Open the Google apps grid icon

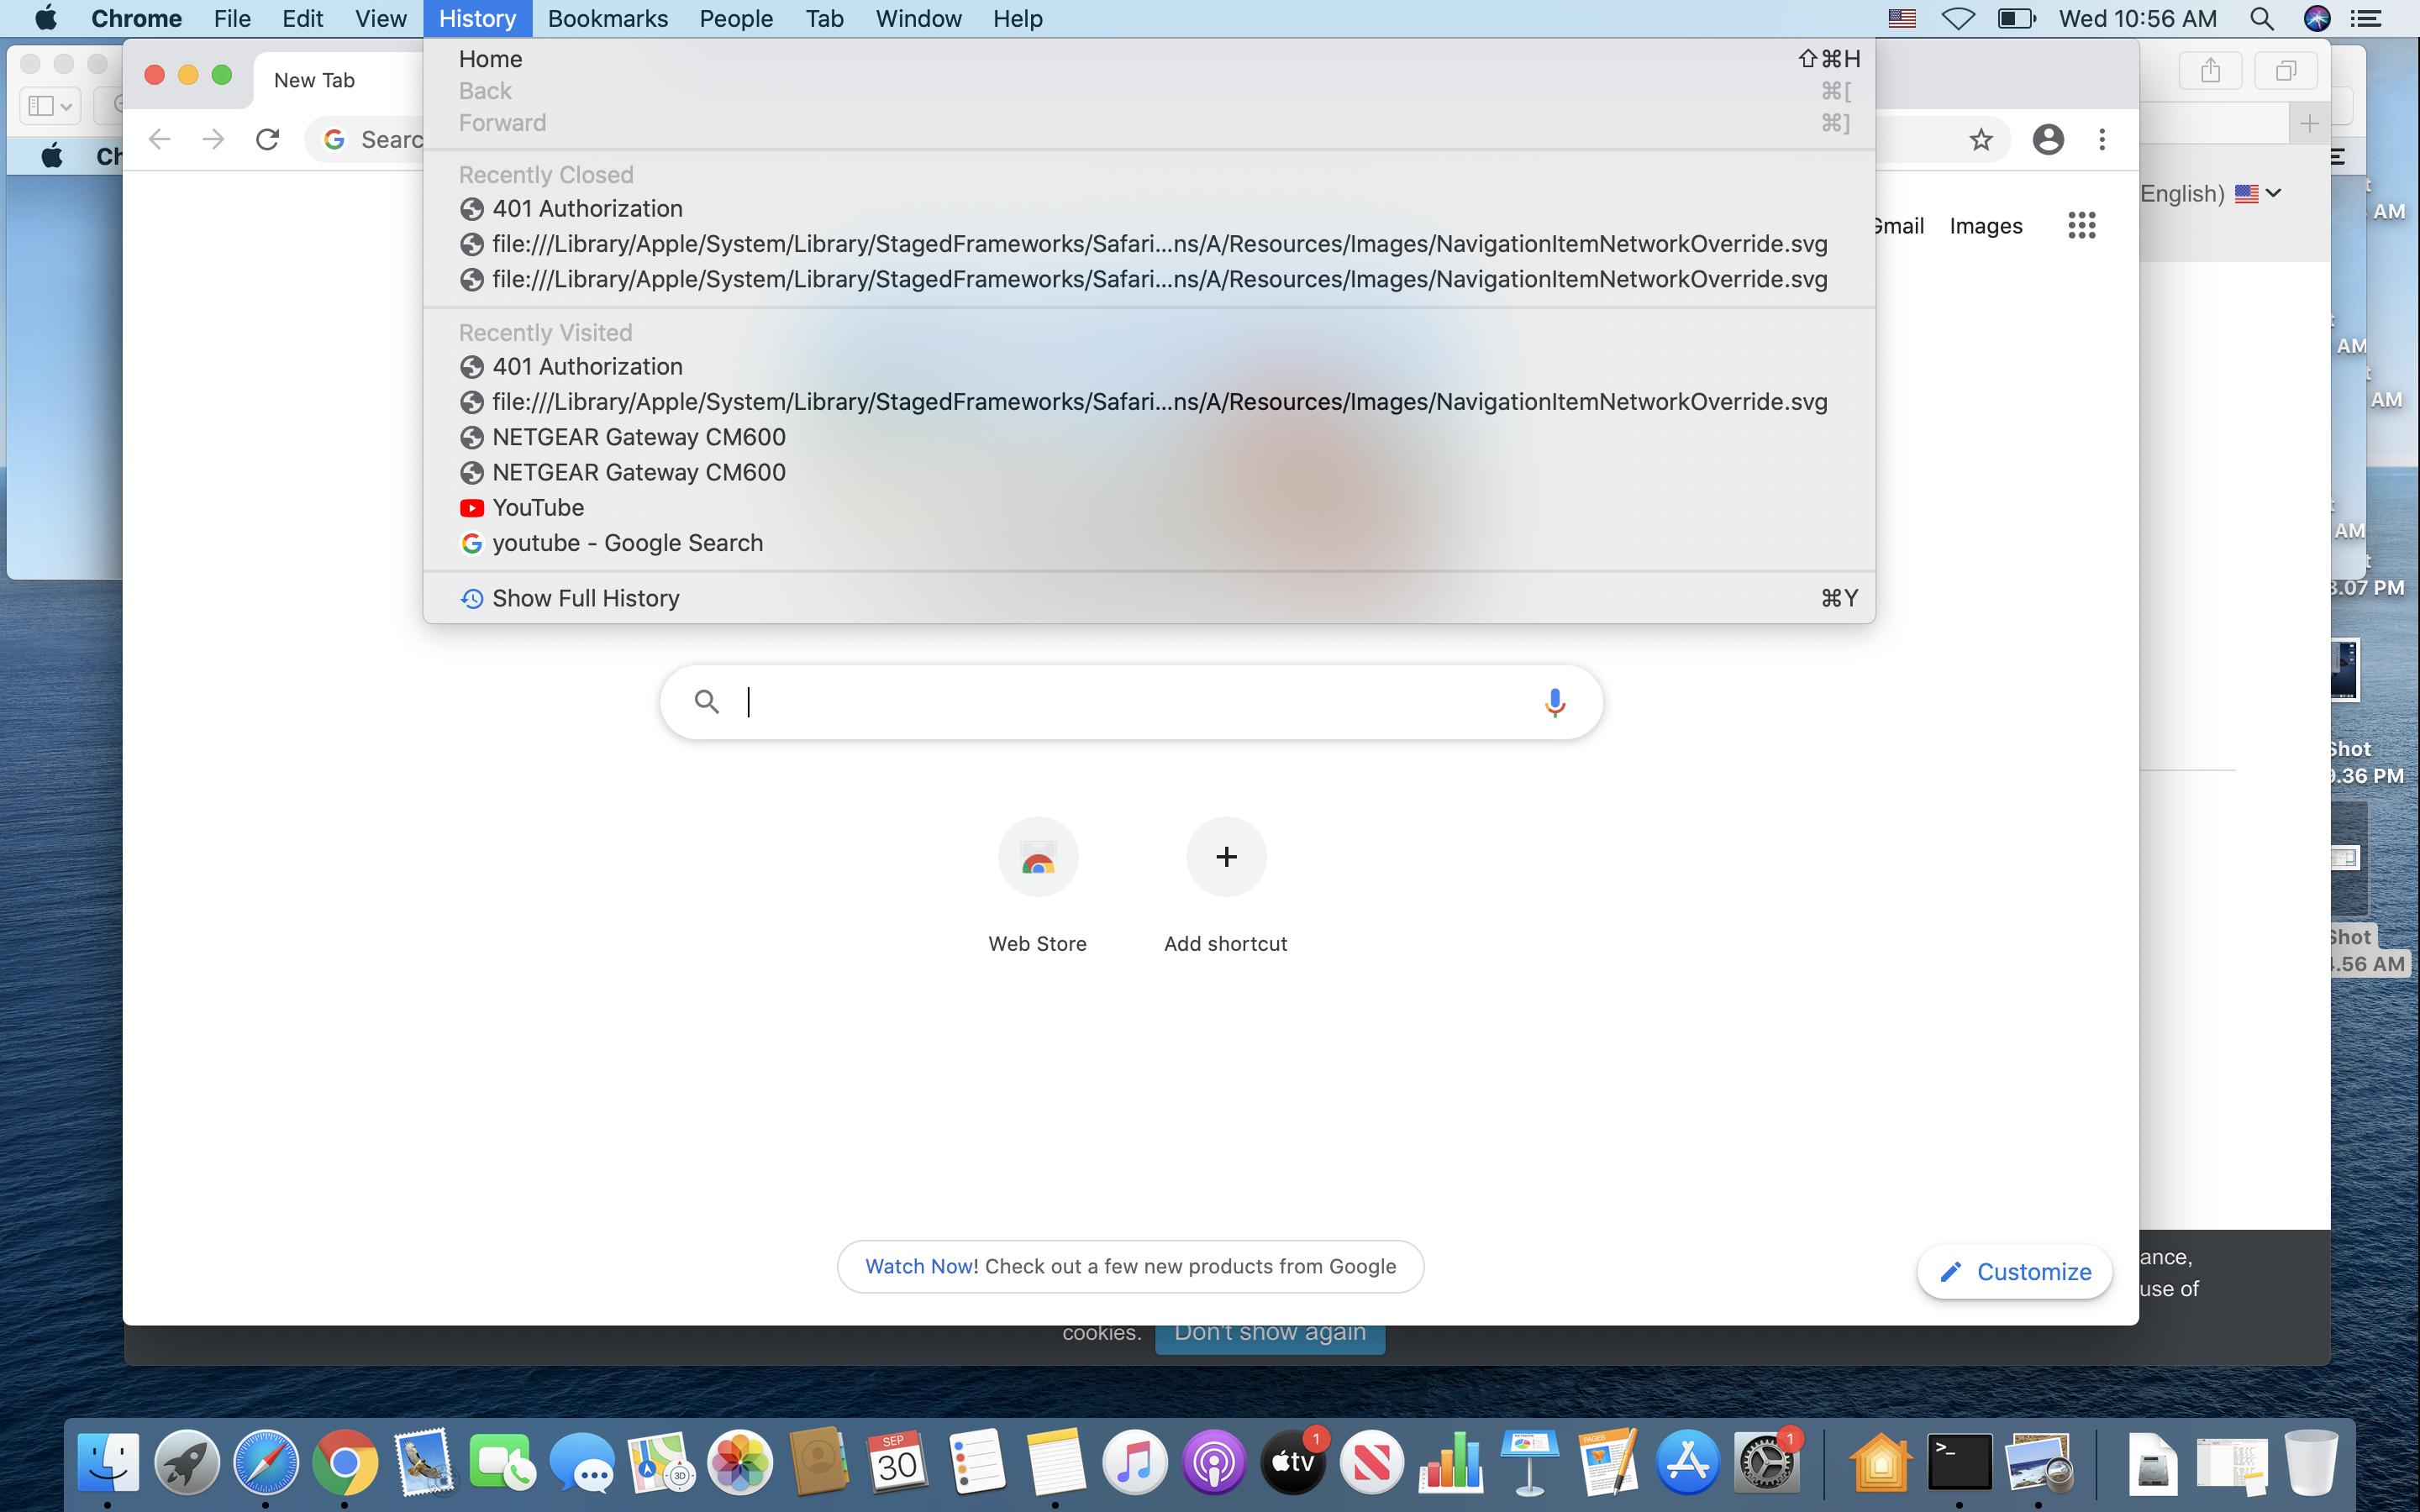2081,225
